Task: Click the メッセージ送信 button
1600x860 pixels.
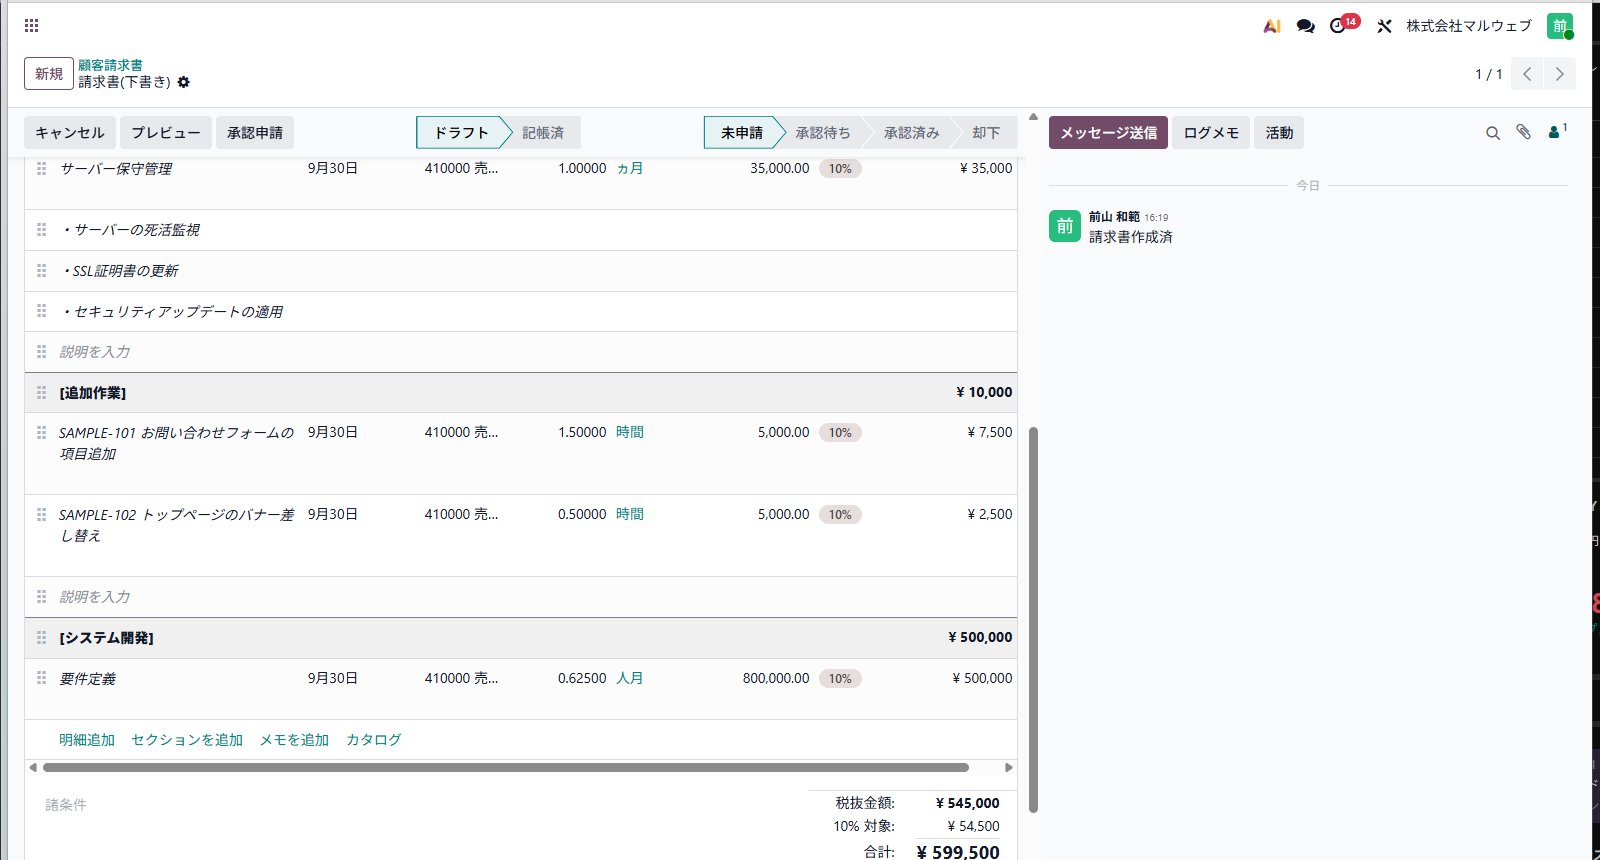Action: pyautogui.click(x=1108, y=133)
